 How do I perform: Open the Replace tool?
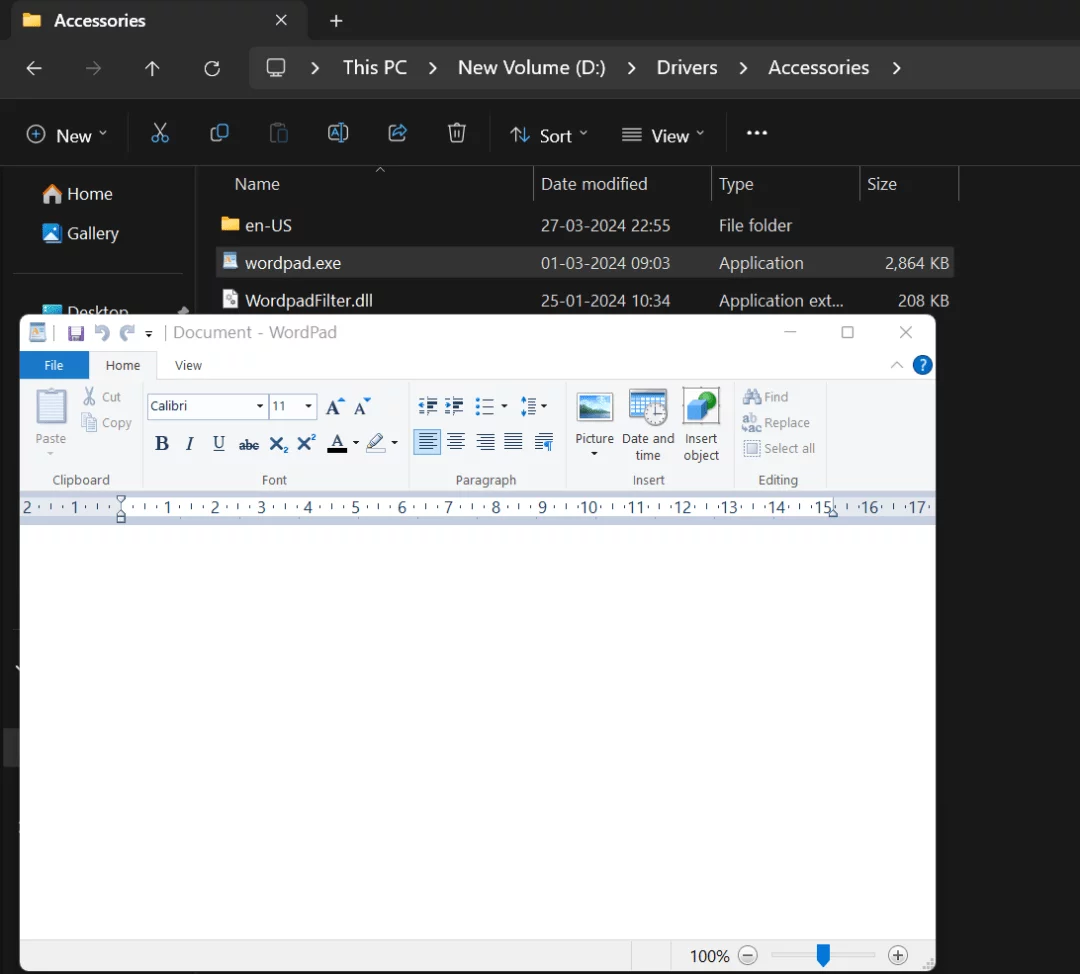tap(777, 422)
